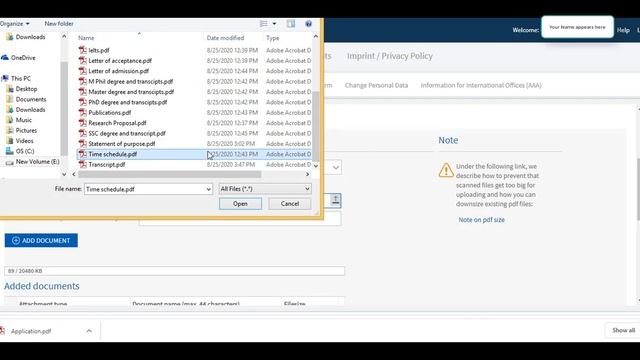Viewport: 640px width, 360px height.
Task: Click the PDF icon of Publications.pdf
Action: point(83,113)
